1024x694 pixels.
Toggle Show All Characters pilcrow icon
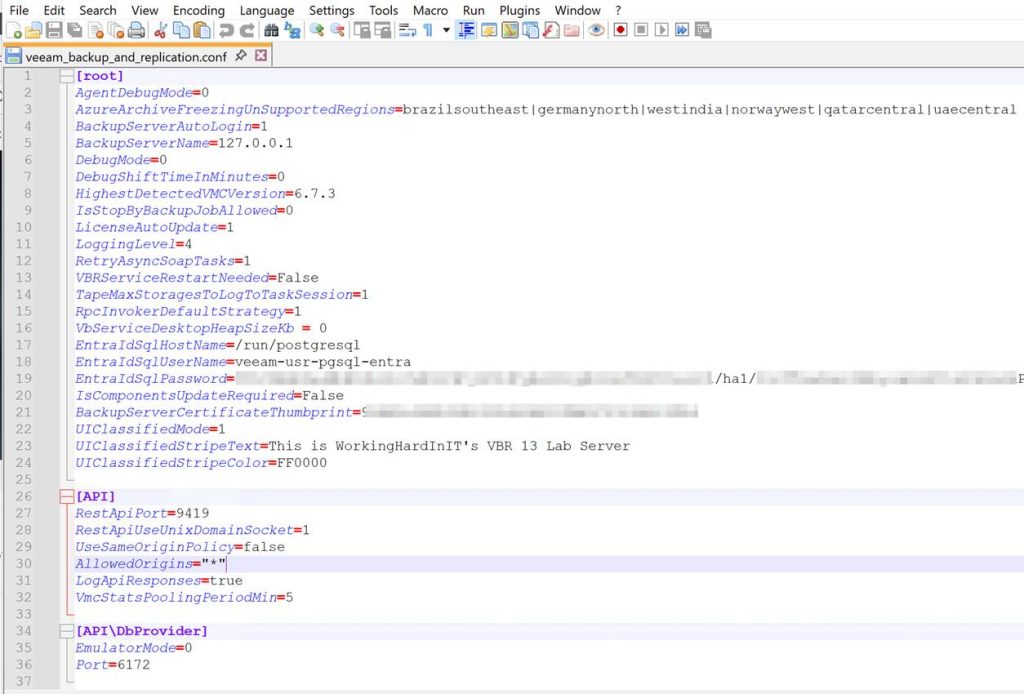pyautogui.click(x=428, y=31)
